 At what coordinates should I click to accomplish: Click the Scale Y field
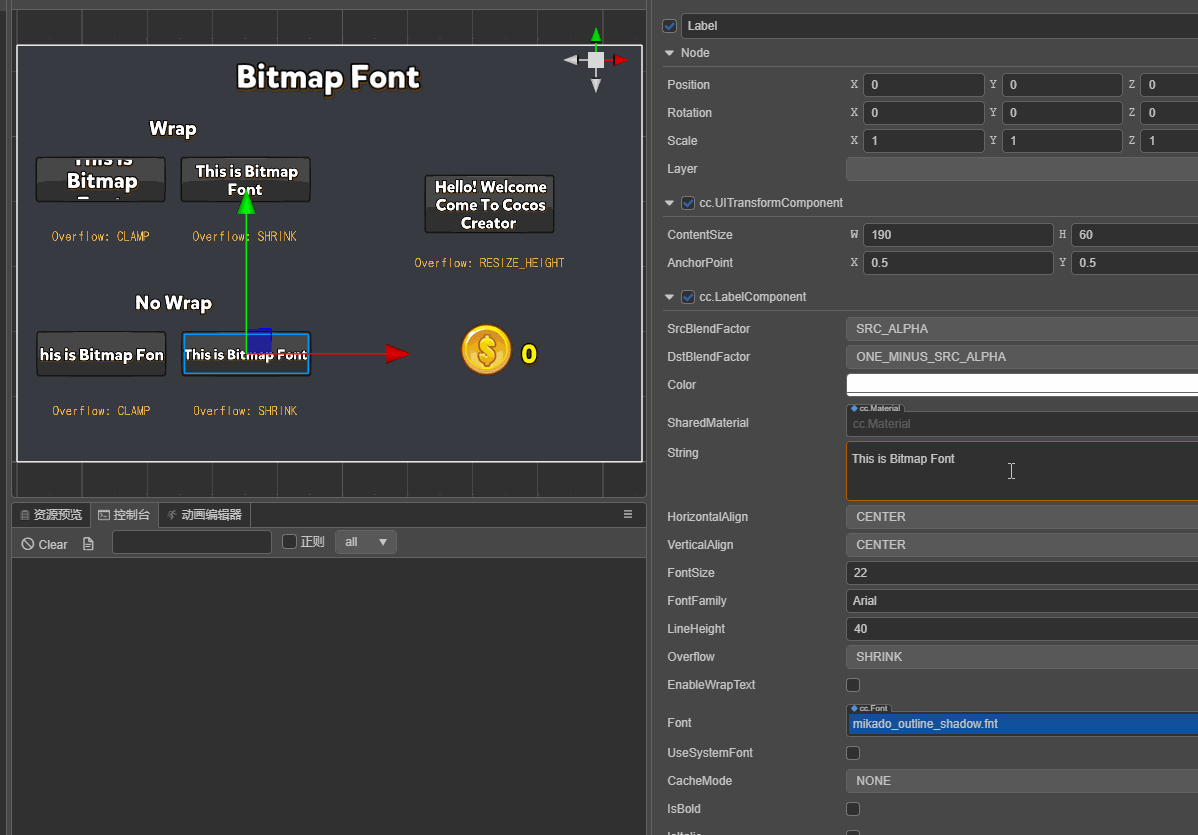click(x=1062, y=141)
